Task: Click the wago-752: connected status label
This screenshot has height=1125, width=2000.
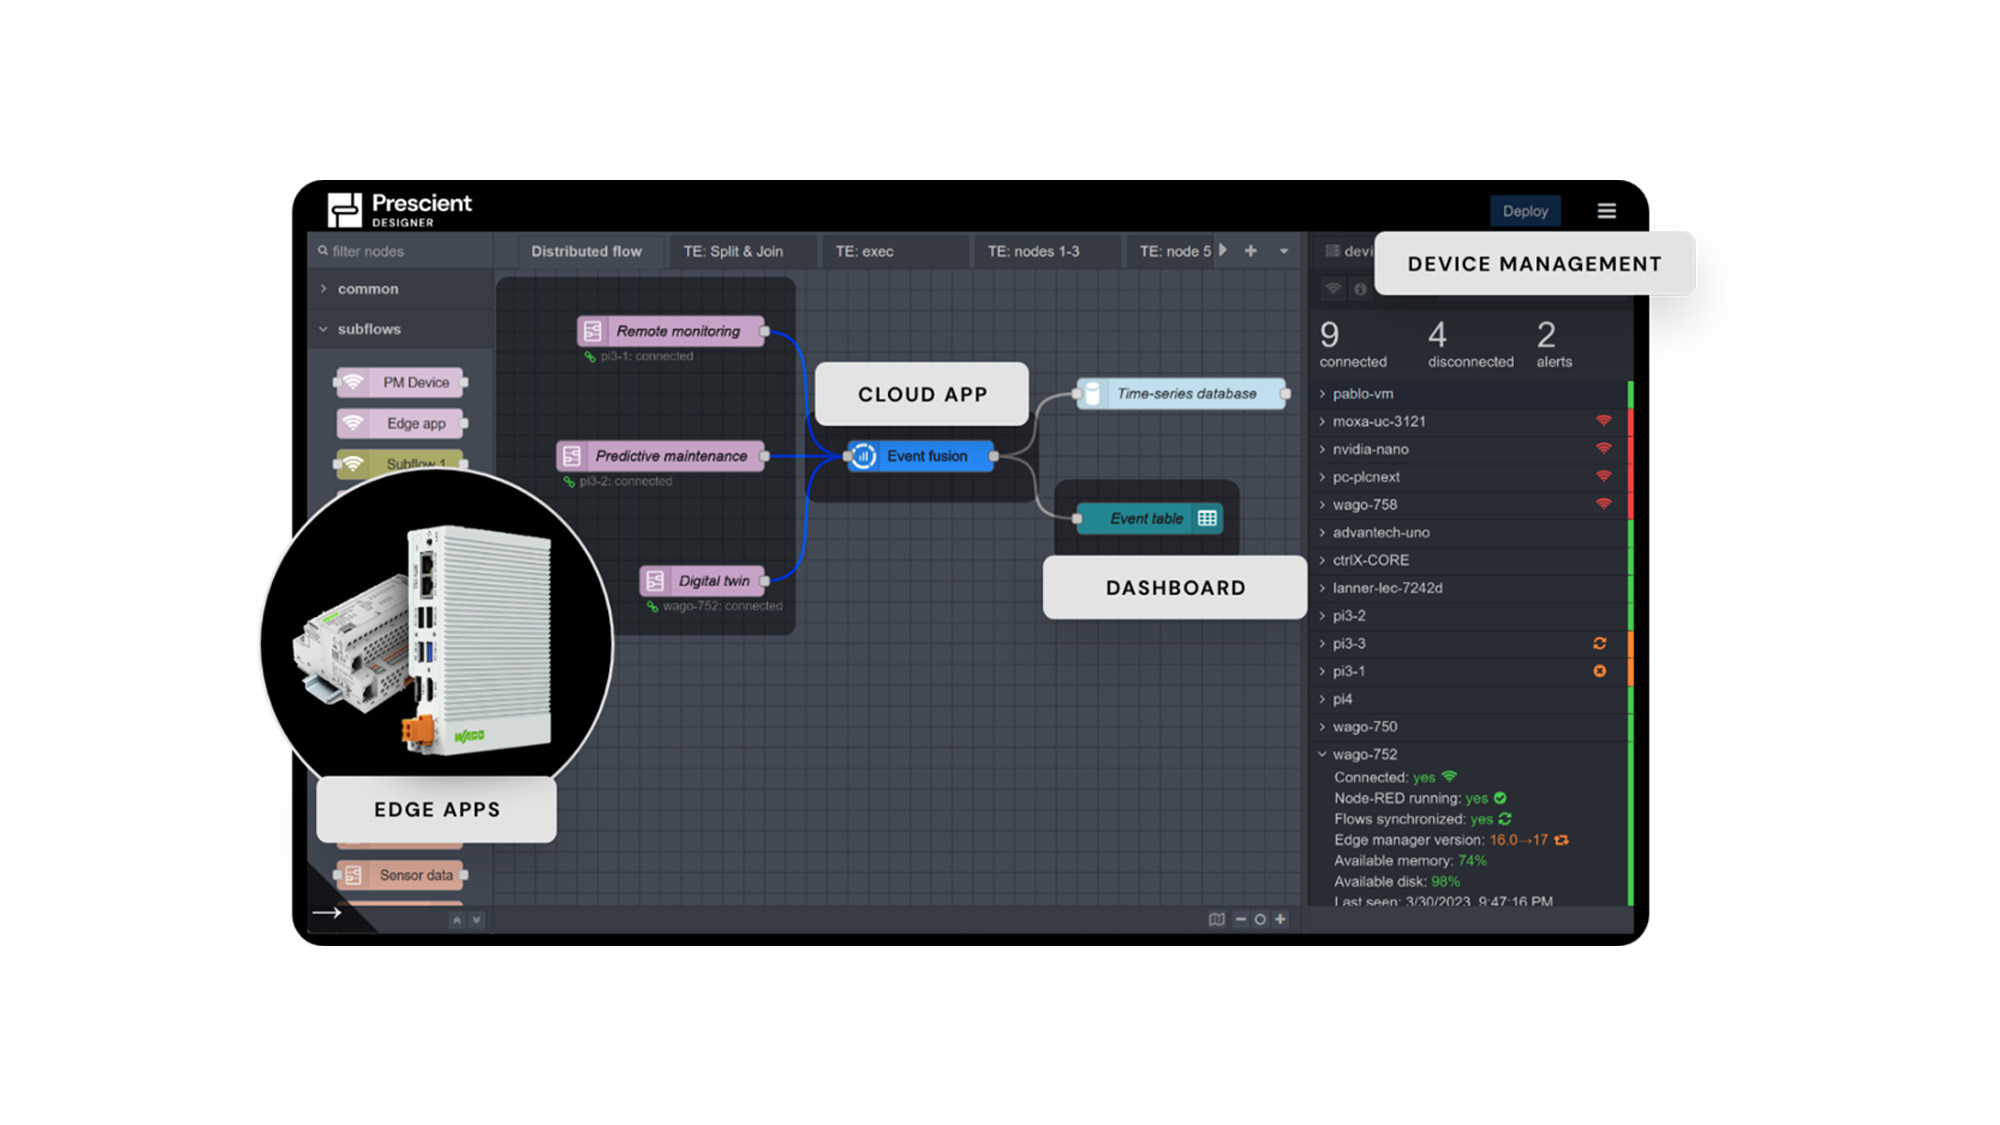Action: 722,606
